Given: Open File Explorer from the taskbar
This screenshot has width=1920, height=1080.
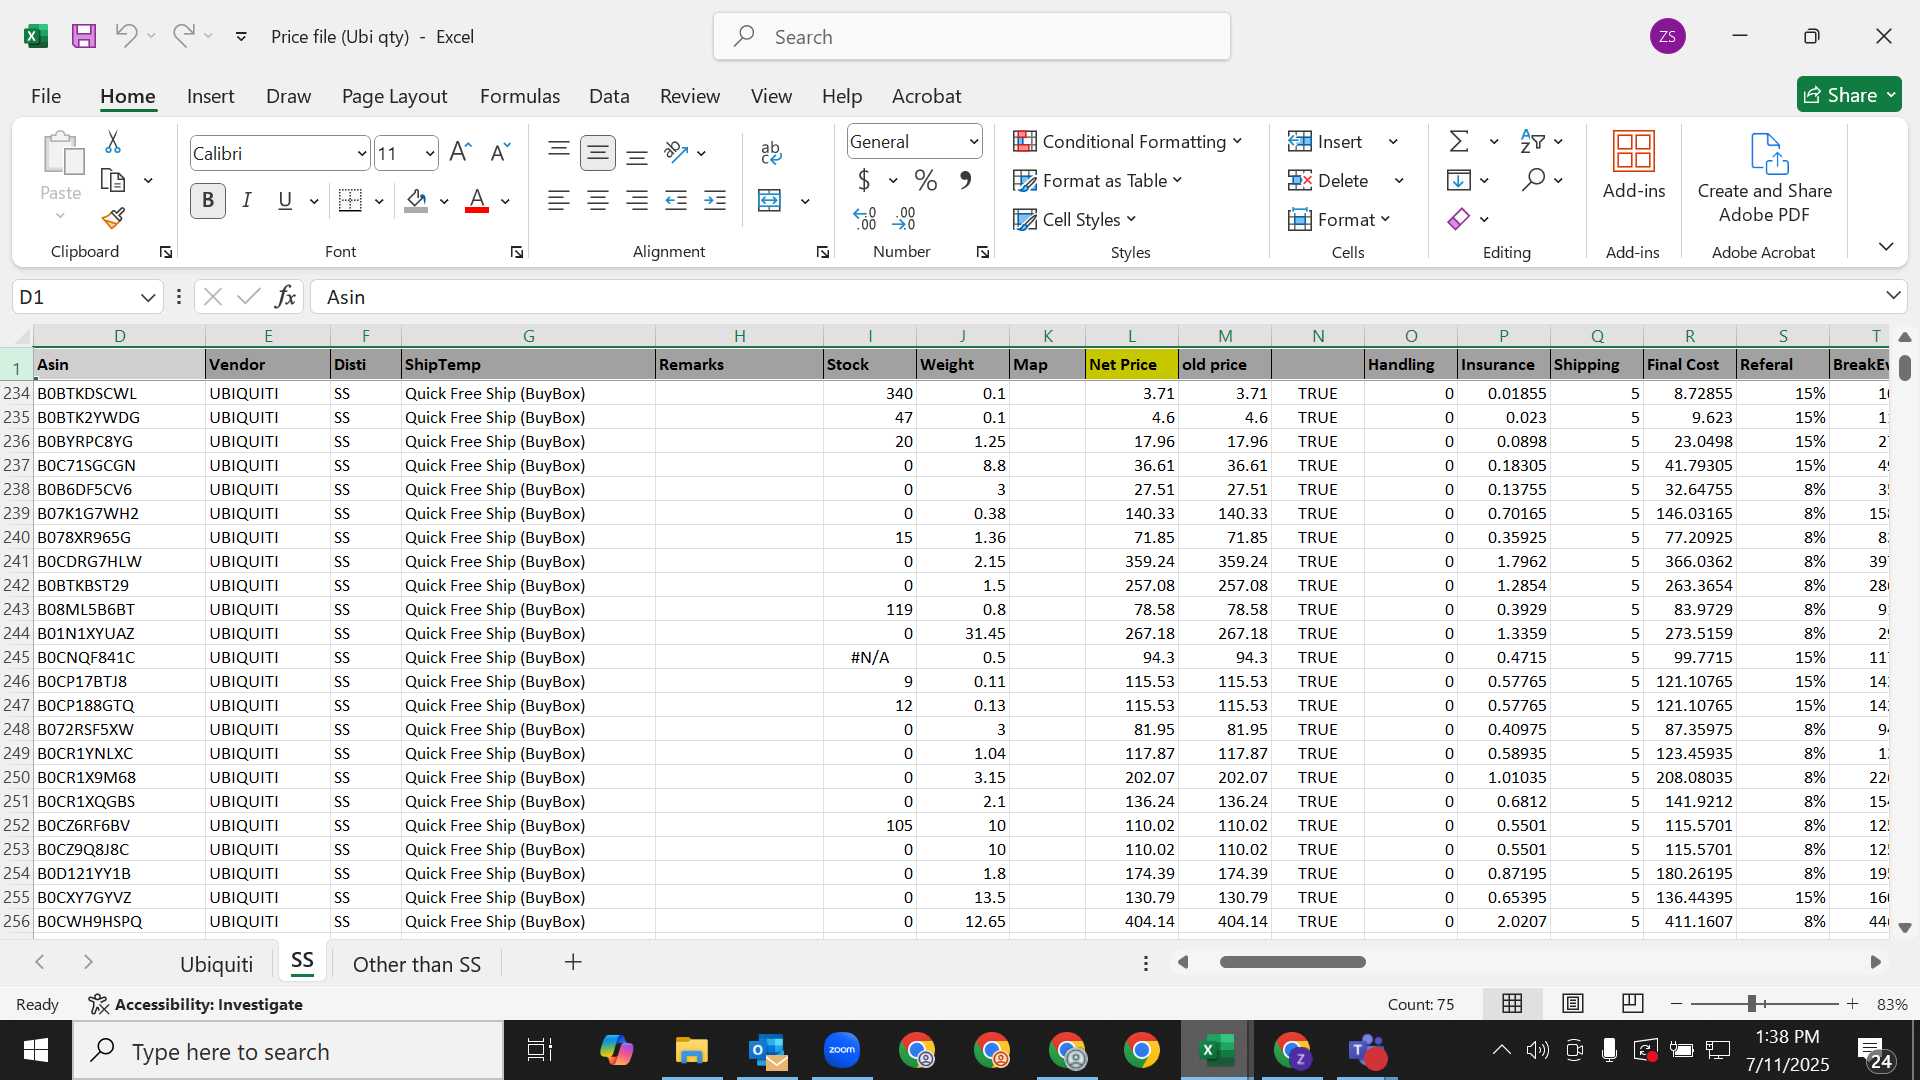Looking at the screenshot, I should pos(692,1051).
